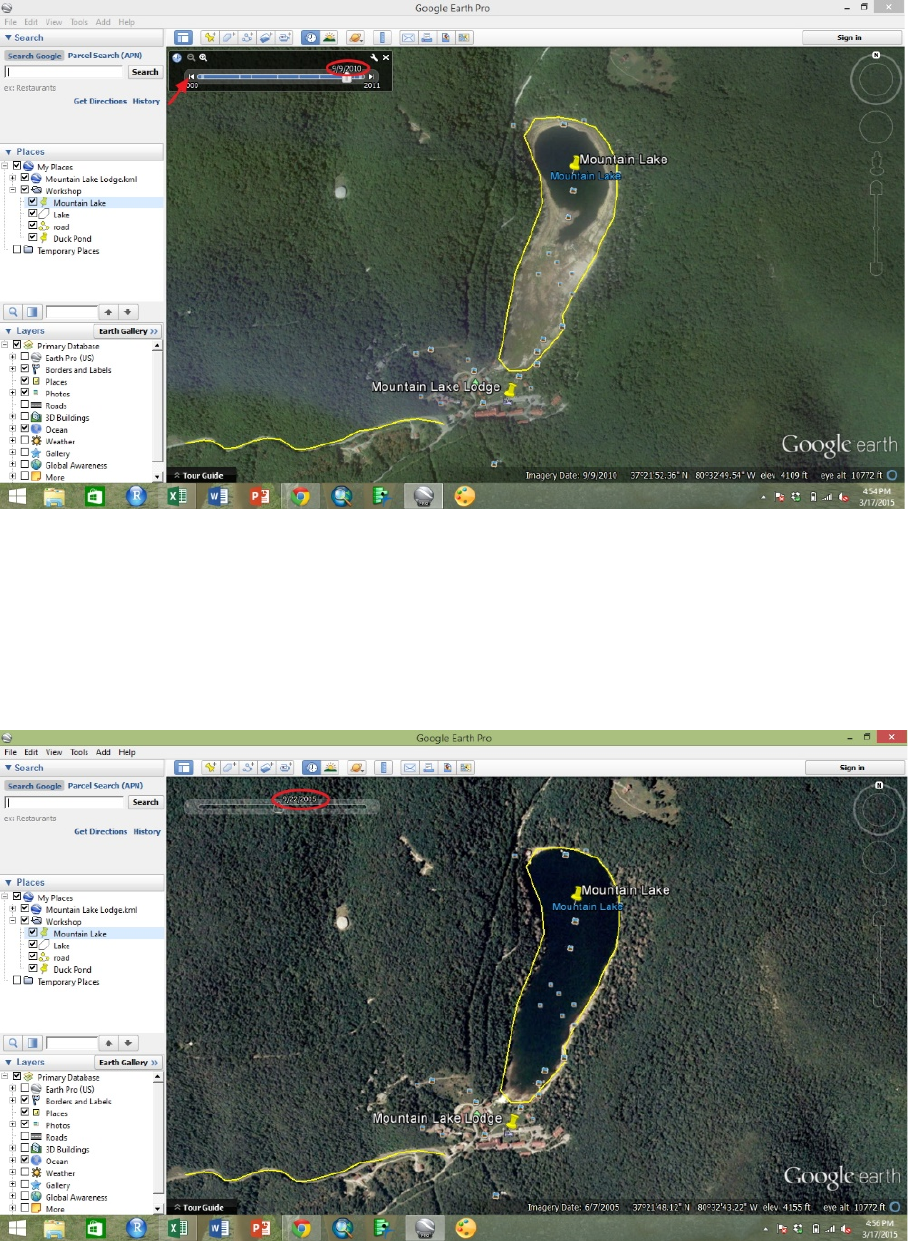The image size is (908, 1241).
Task: Zoom in the historical time slider range
Action: tap(203, 58)
